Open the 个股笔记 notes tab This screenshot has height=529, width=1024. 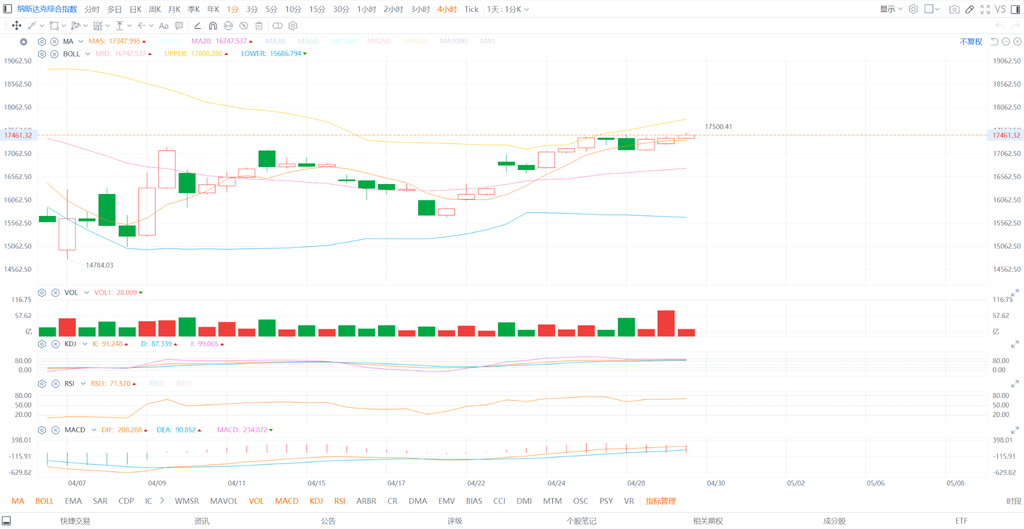582,521
